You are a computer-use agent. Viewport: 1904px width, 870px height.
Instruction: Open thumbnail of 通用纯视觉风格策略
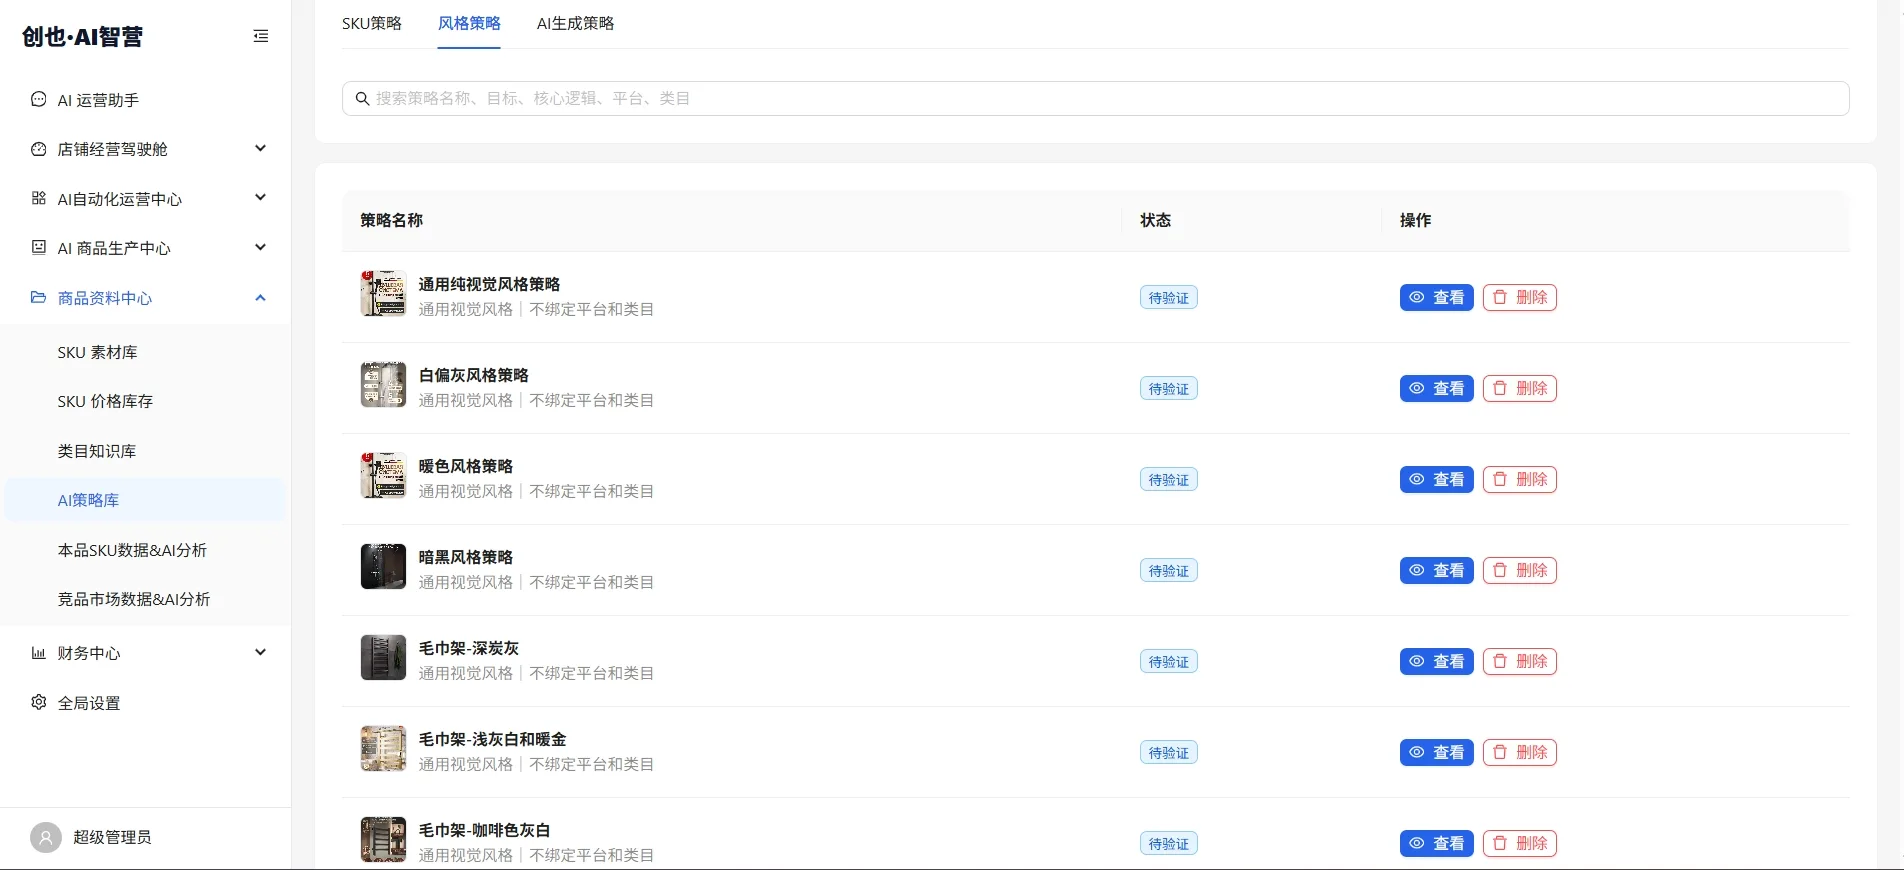coord(383,293)
